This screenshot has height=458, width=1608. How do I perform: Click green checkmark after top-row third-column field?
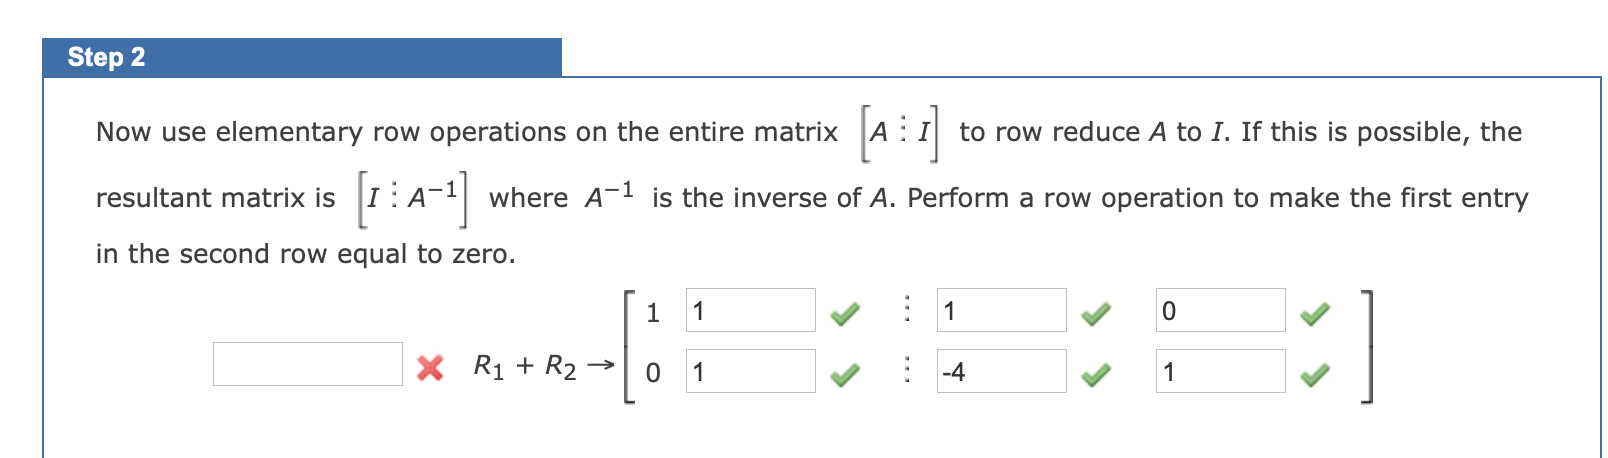coord(1096,315)
